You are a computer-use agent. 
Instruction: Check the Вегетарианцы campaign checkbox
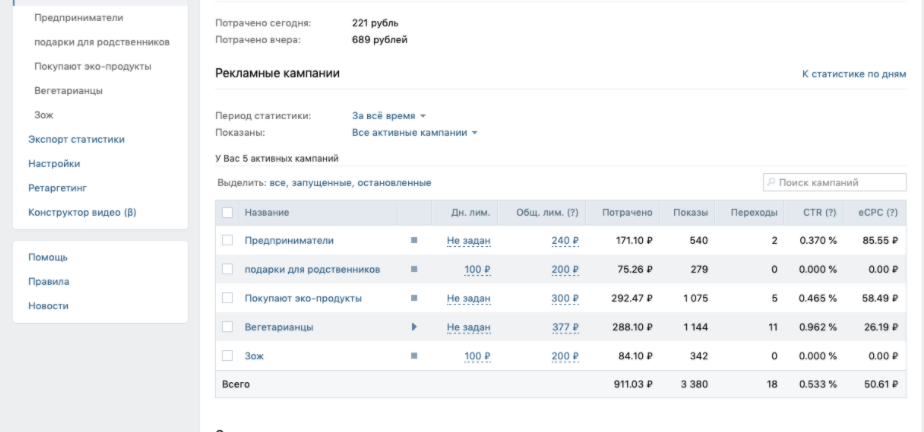coord(227,327)
